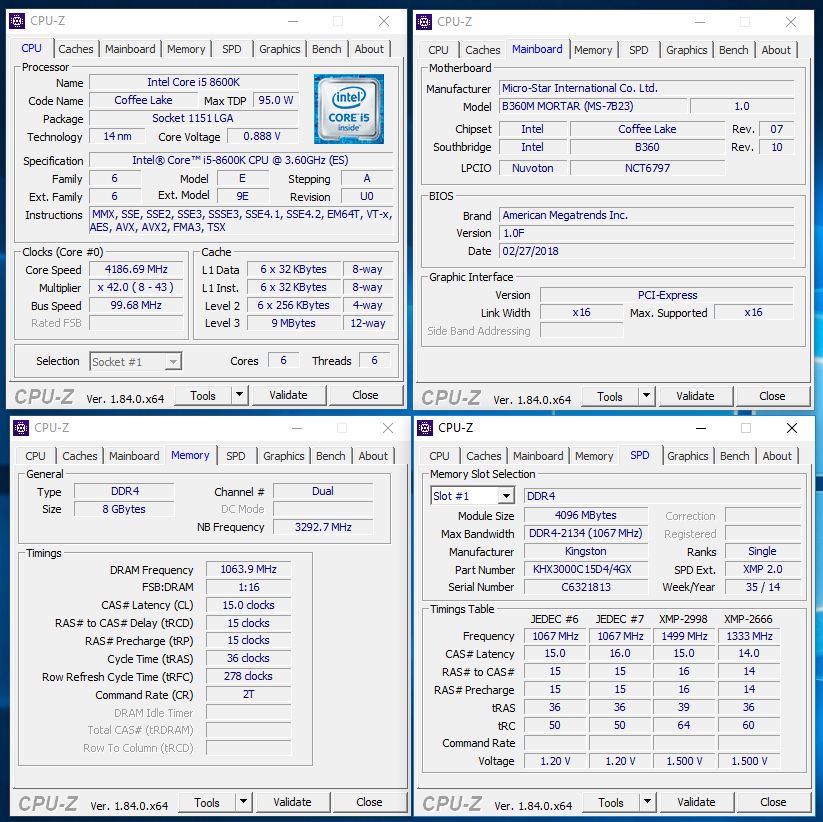
Task: Go to CPU tab in Memory window
Action: [35, 456]
